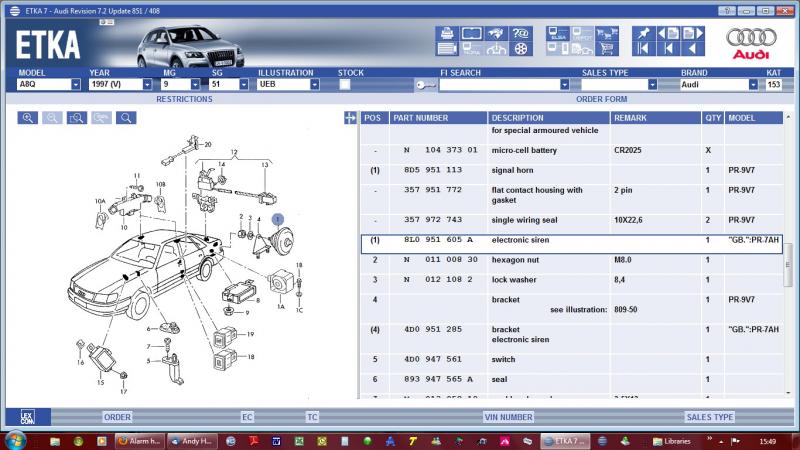Click the key icon beside FI SEARCH
The image size is (800, 450).
pos(425,85)
